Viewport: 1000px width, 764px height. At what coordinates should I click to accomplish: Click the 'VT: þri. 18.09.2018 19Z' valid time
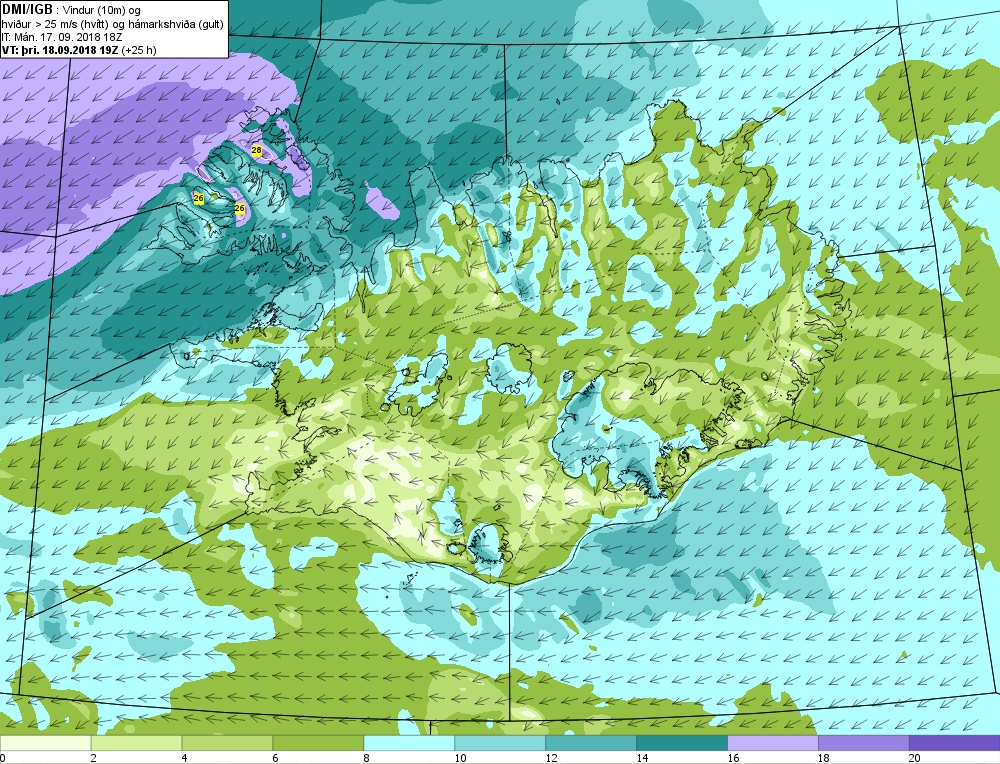(x=61, y=50)
